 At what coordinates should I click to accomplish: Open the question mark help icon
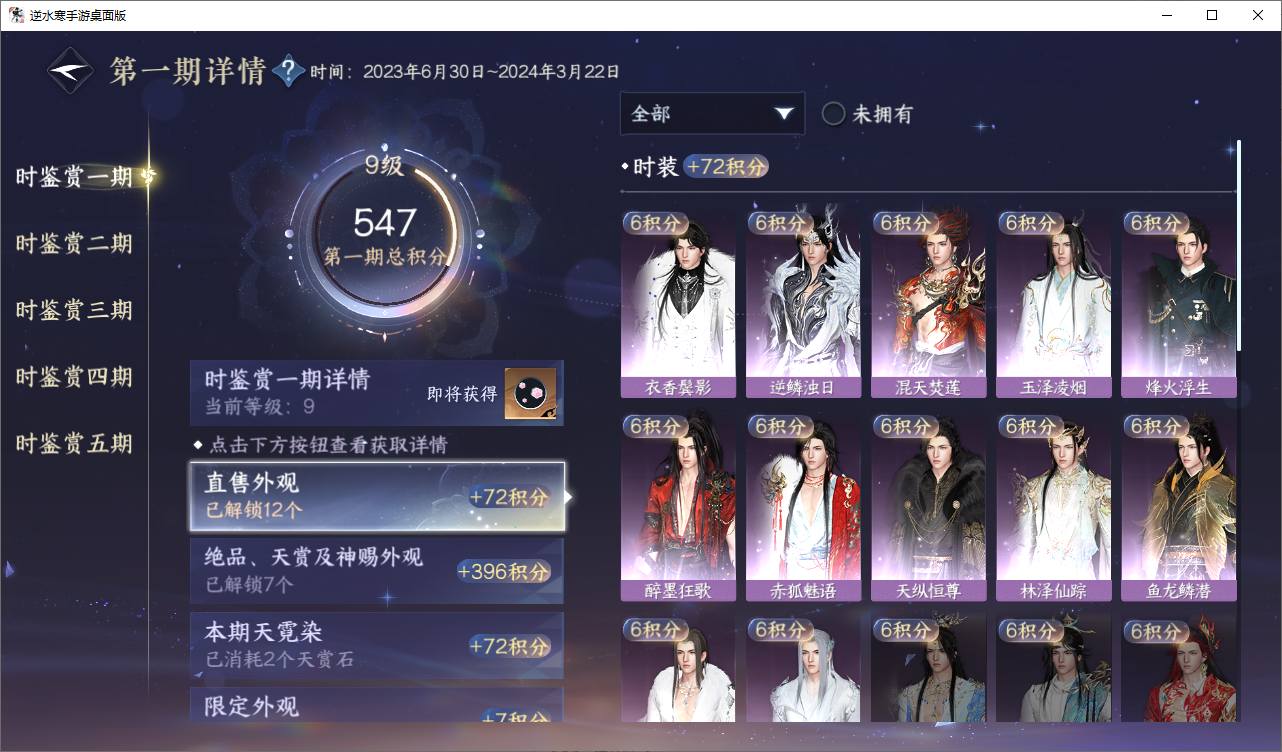click(x=288, y=71)
